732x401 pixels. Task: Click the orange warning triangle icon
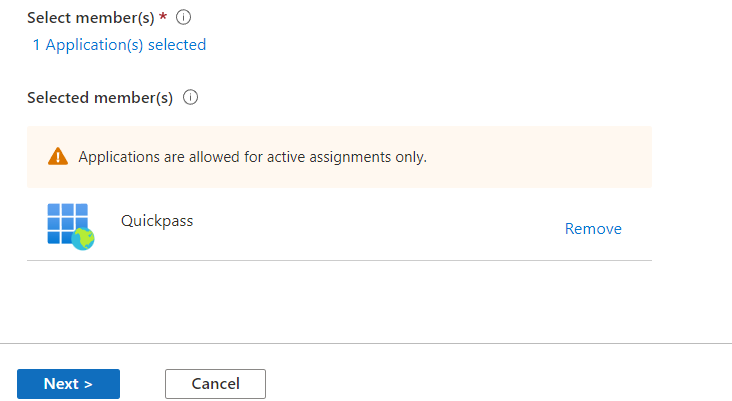(x=58, y=156)
